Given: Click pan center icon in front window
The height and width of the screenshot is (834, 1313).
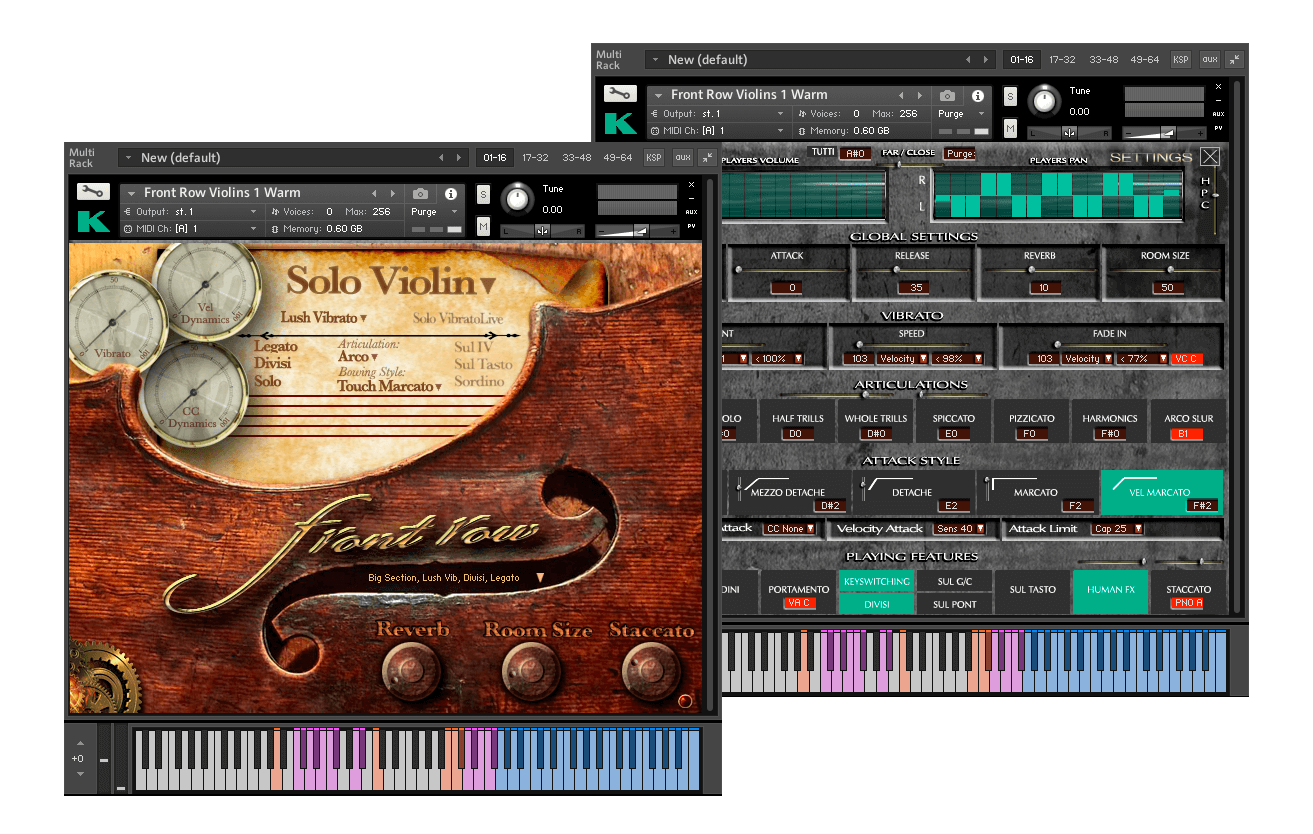Looking at the screenshot, I should [x=541, y=230].
